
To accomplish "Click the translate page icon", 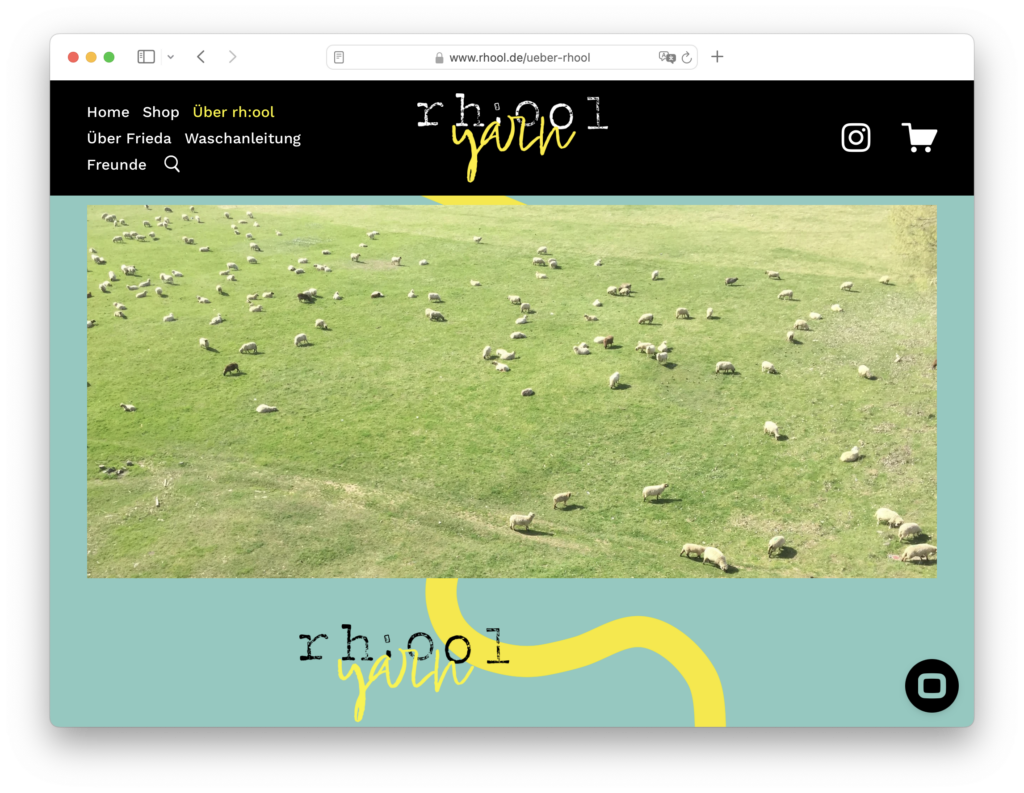I will (667, 58).
